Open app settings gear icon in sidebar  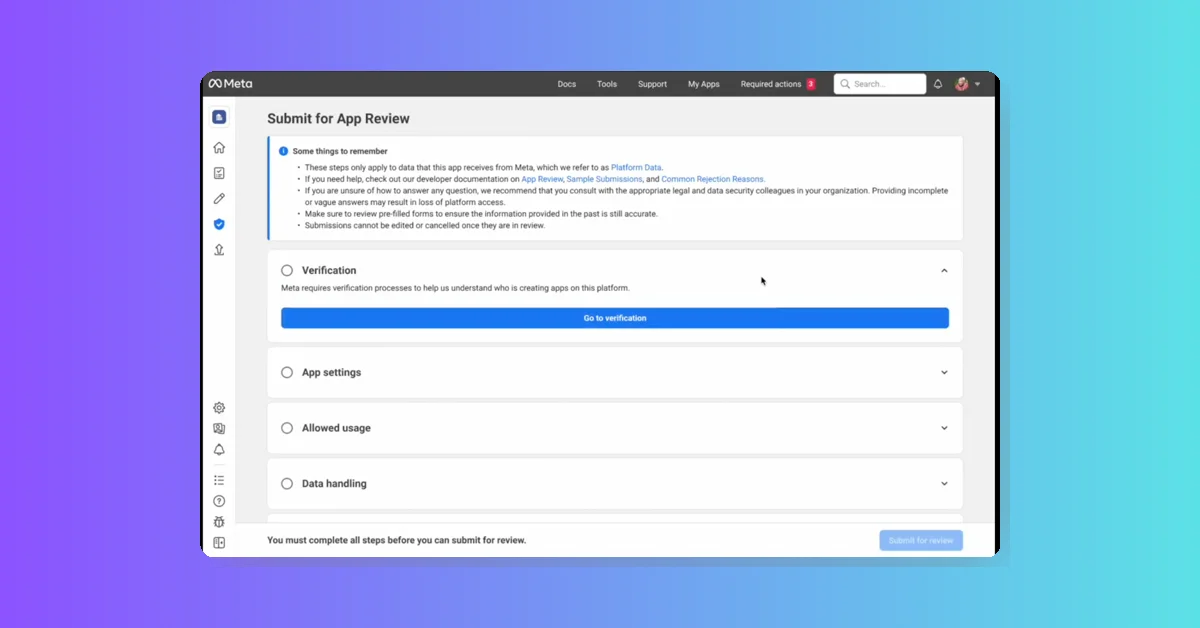219,408
